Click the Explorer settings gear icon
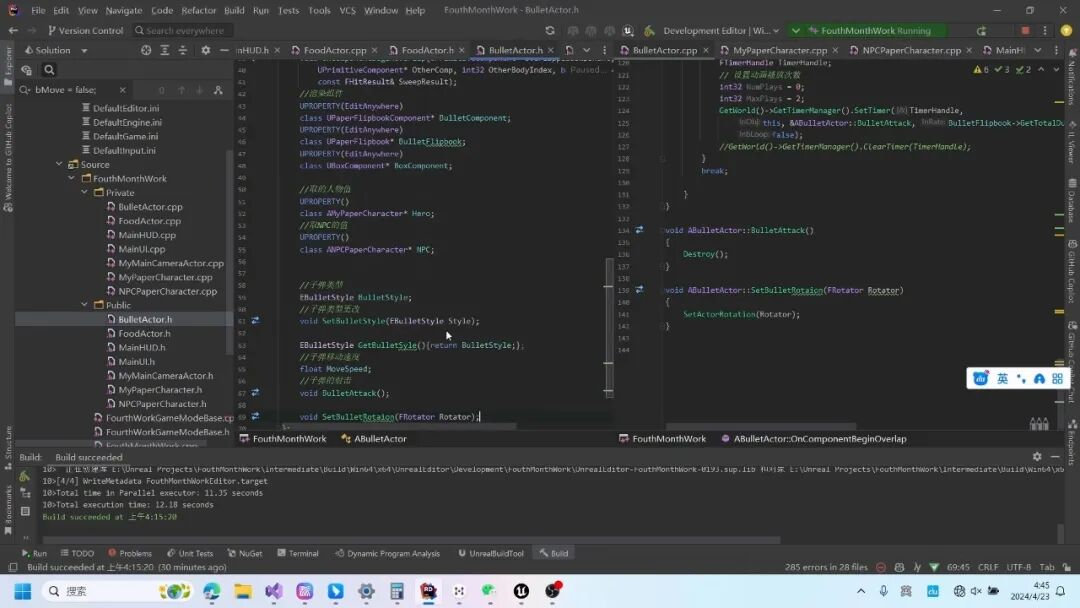The image size is (1080, 608). point(205,50)
